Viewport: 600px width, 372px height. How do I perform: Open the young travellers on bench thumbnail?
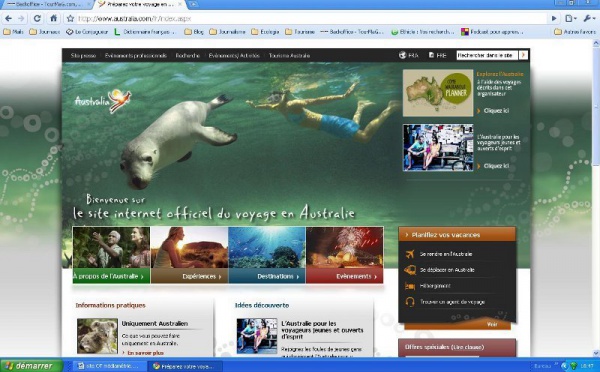click(x=438, y=147)
